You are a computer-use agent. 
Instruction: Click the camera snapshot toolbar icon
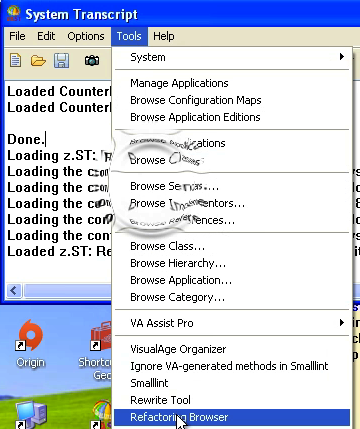click(92, 61)
